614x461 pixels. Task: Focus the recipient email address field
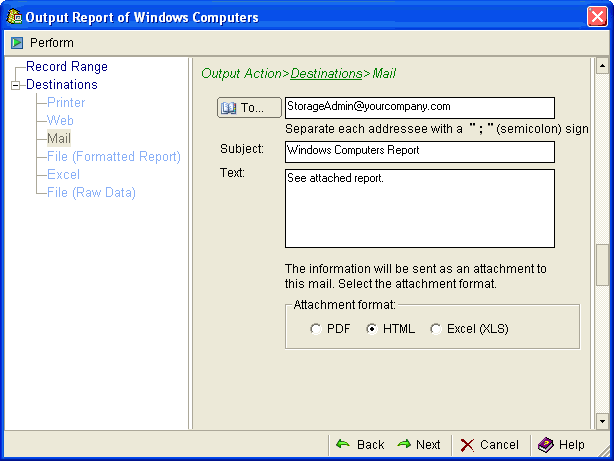420,108
